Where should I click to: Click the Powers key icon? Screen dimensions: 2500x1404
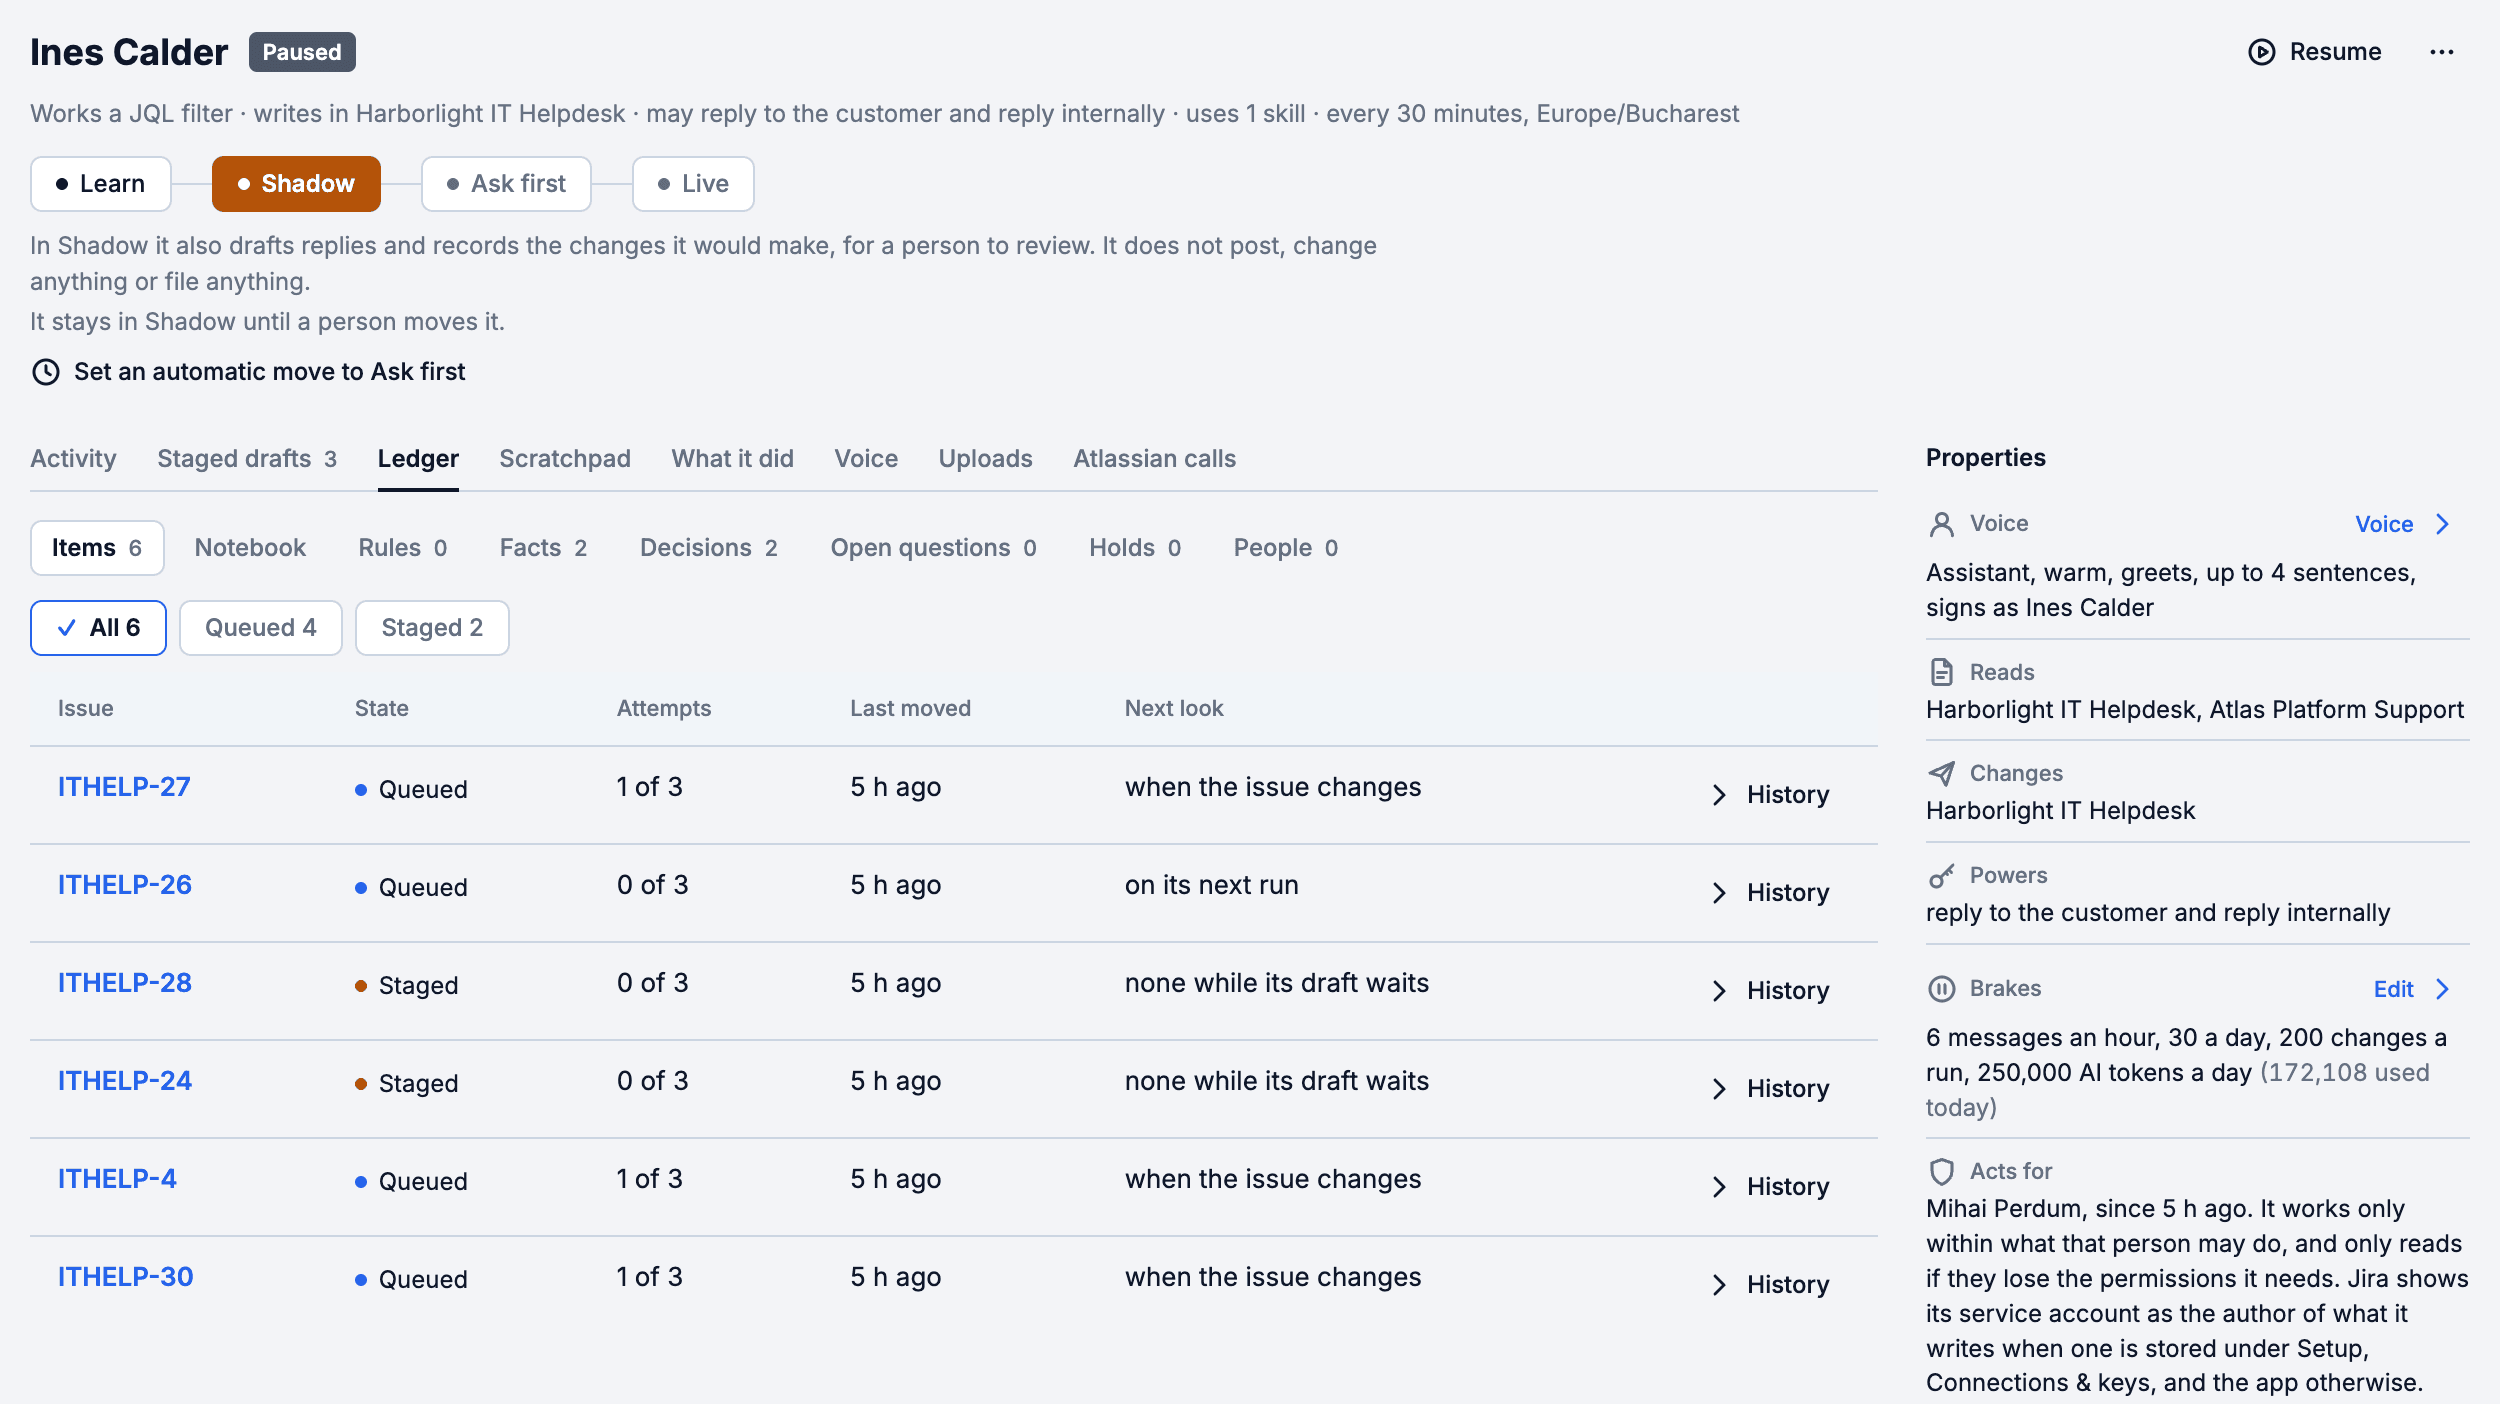click(1941, 875)
